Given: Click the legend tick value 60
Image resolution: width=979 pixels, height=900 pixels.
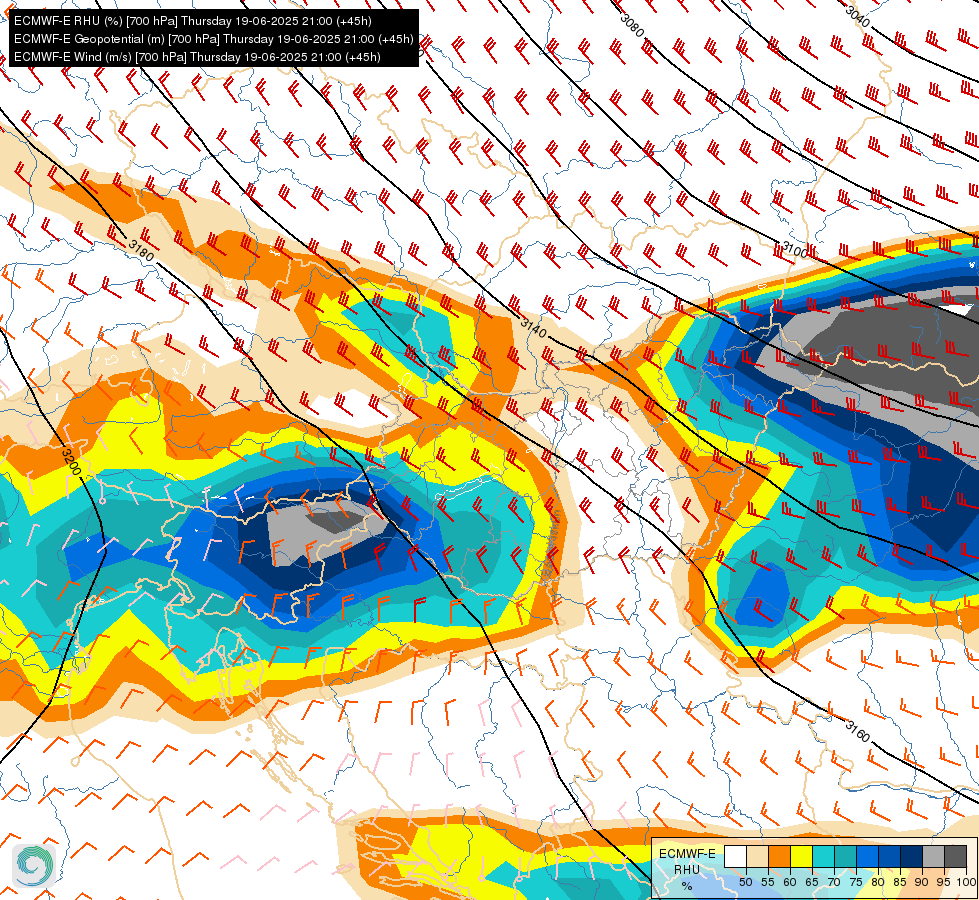Looking at the screenshot, I should pyautogui.click(x=790, y=882).
